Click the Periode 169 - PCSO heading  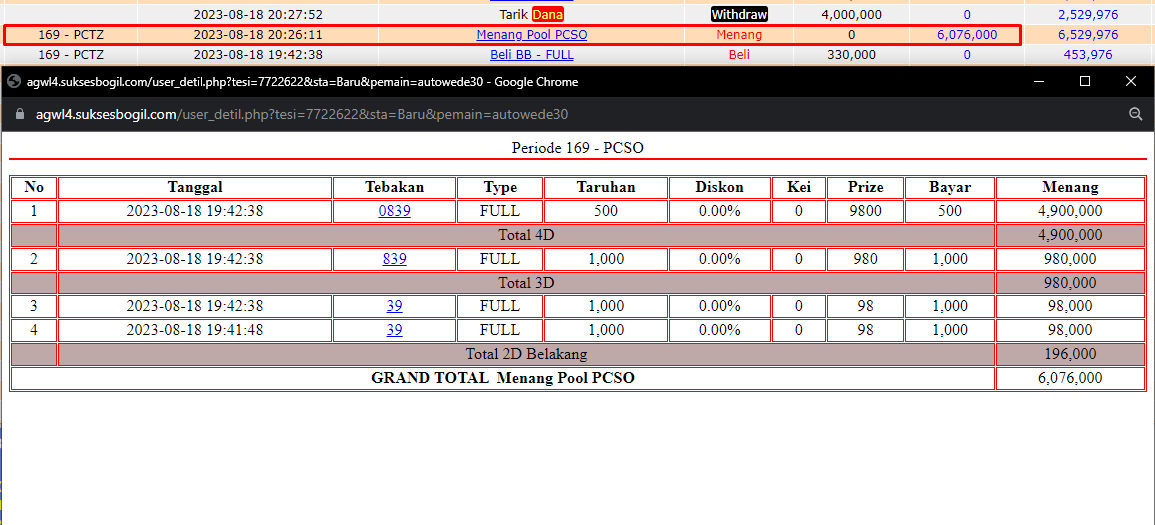coord(578,147)
